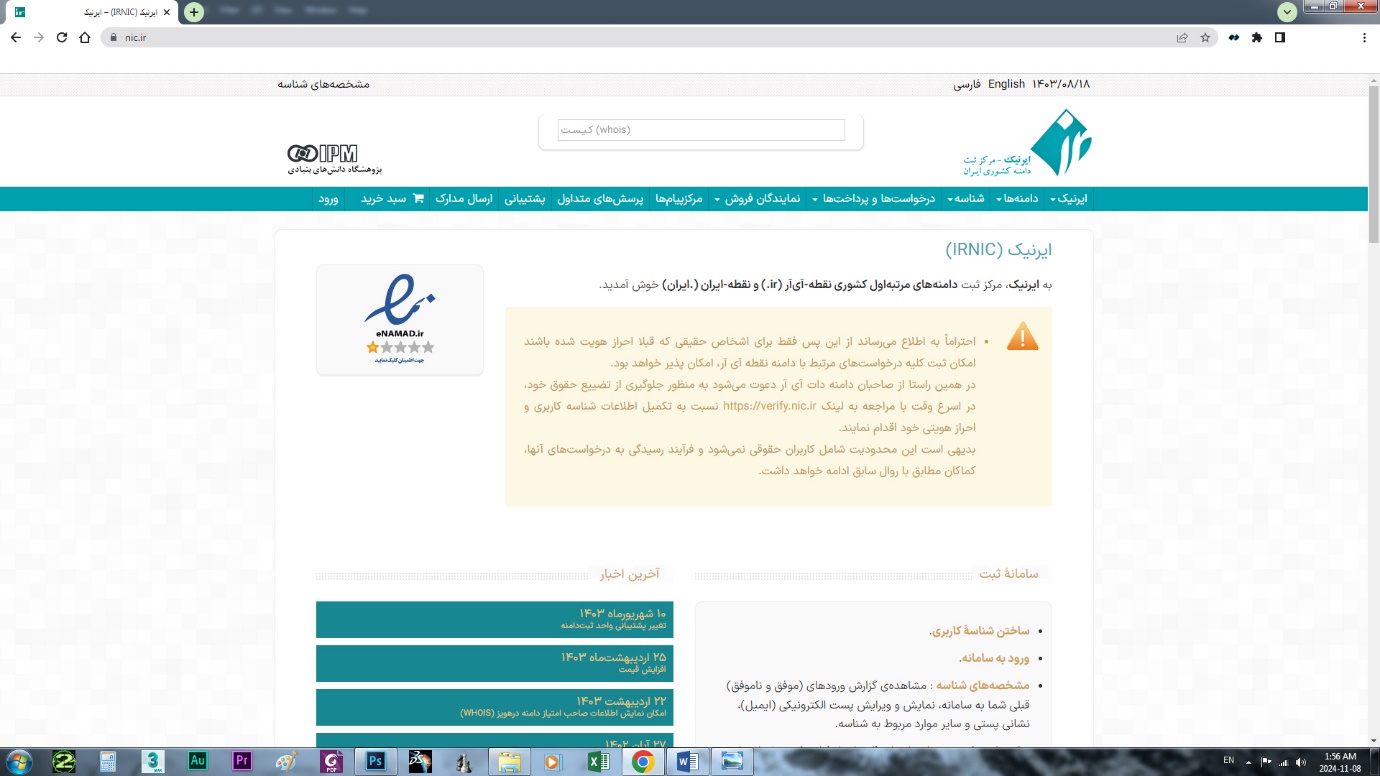The width and height of the screenshot is (1380, 776).
Task: Expand the ایرنیک dropdown menu
Action: pos(1071,198)
